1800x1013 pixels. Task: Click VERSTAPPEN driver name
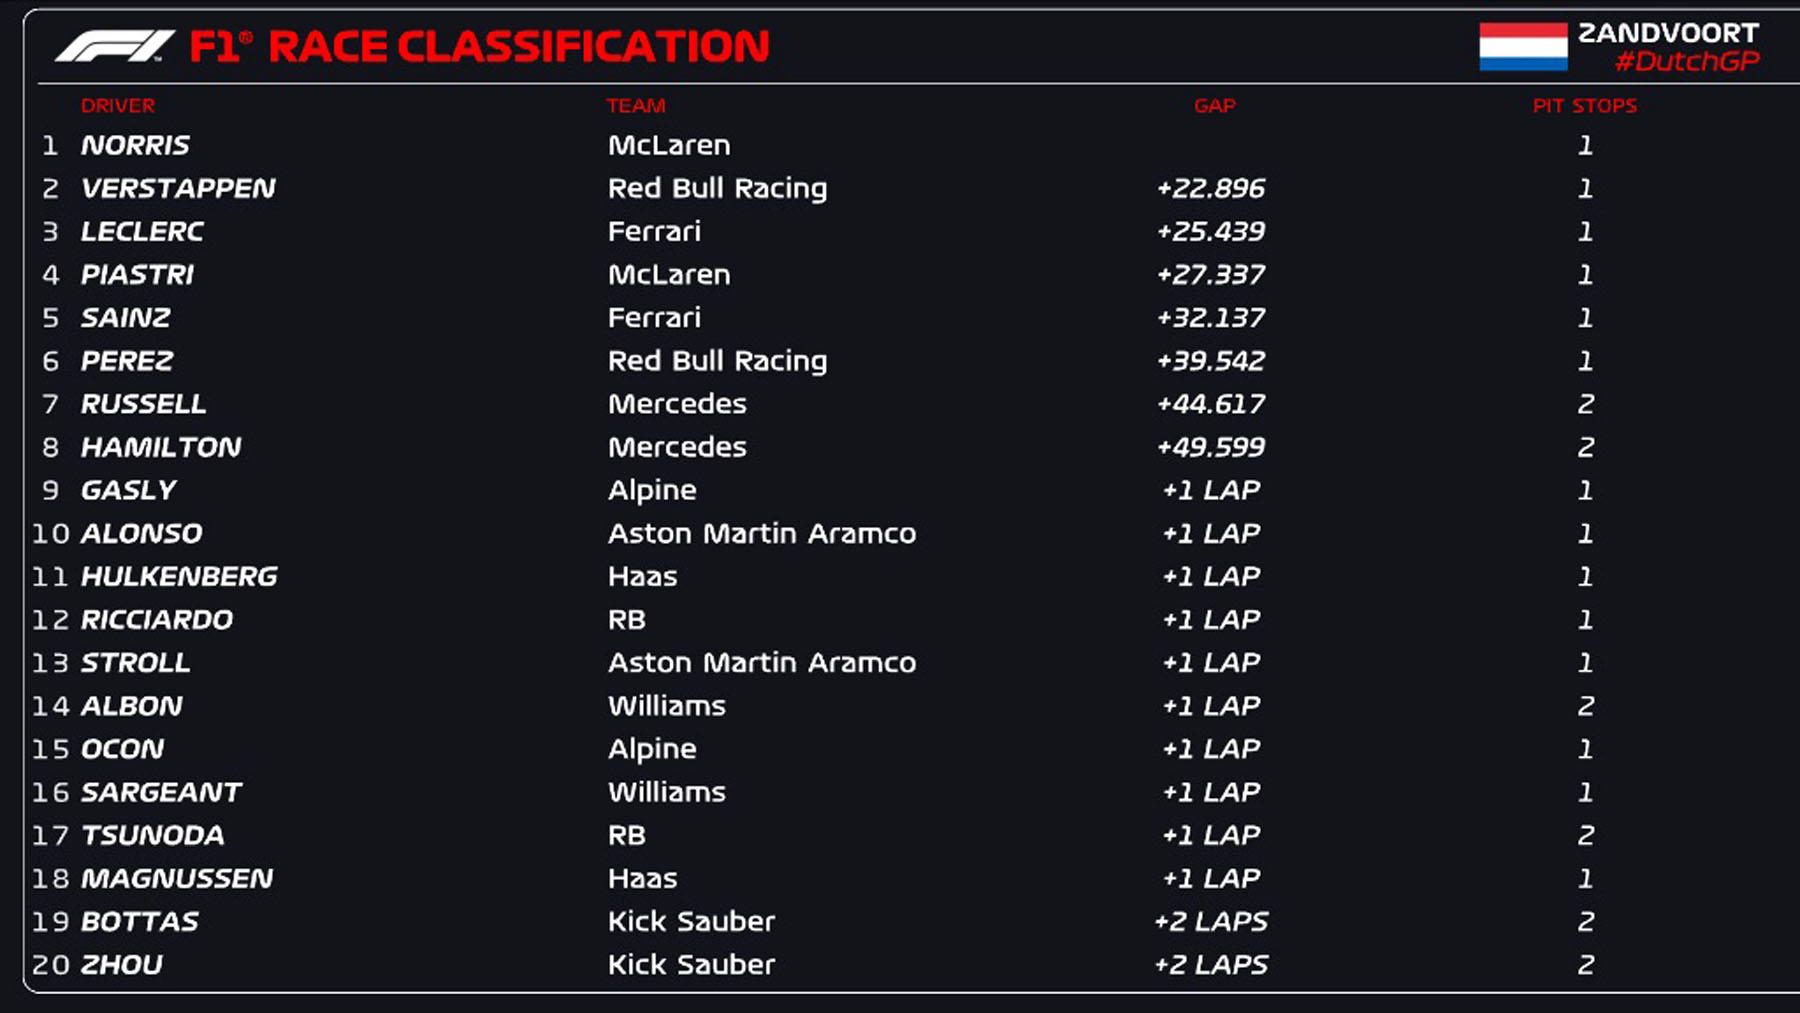click(178, 189)
